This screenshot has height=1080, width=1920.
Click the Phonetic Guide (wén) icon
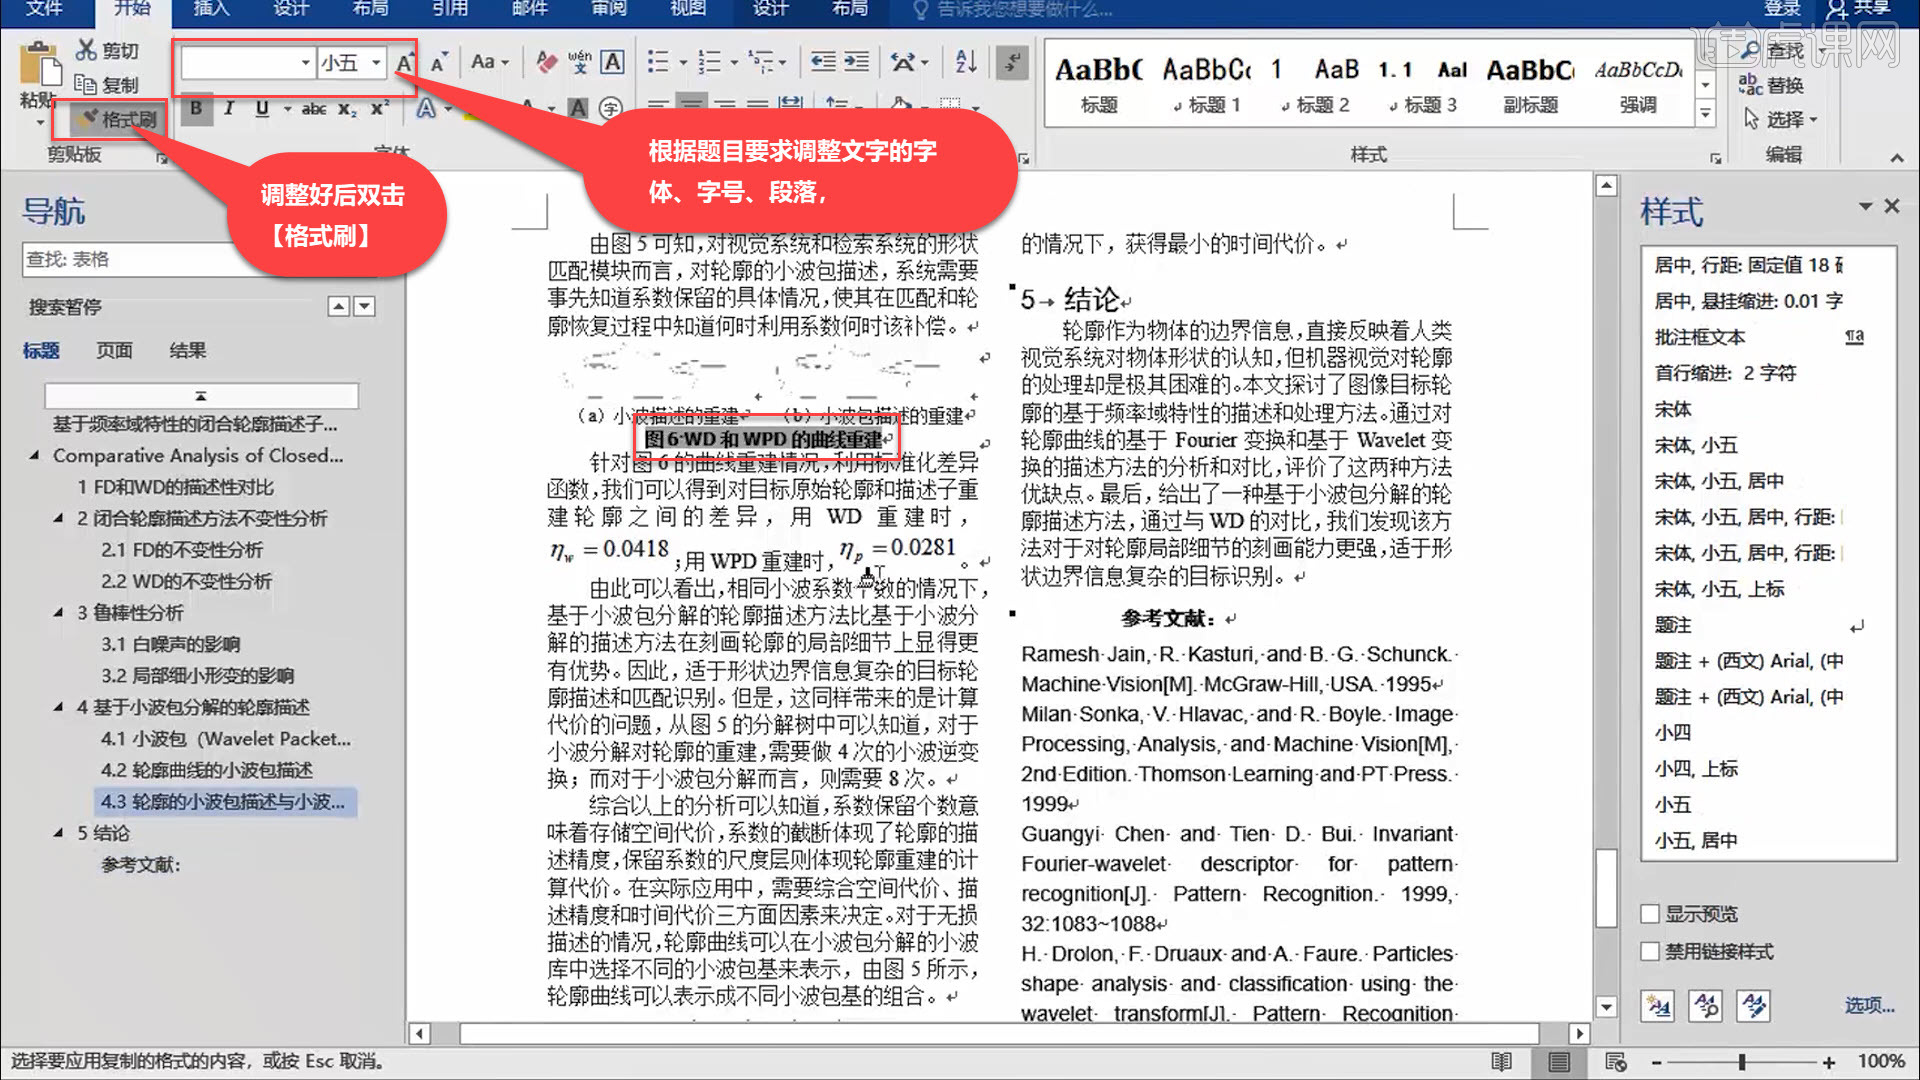(579, 62)
